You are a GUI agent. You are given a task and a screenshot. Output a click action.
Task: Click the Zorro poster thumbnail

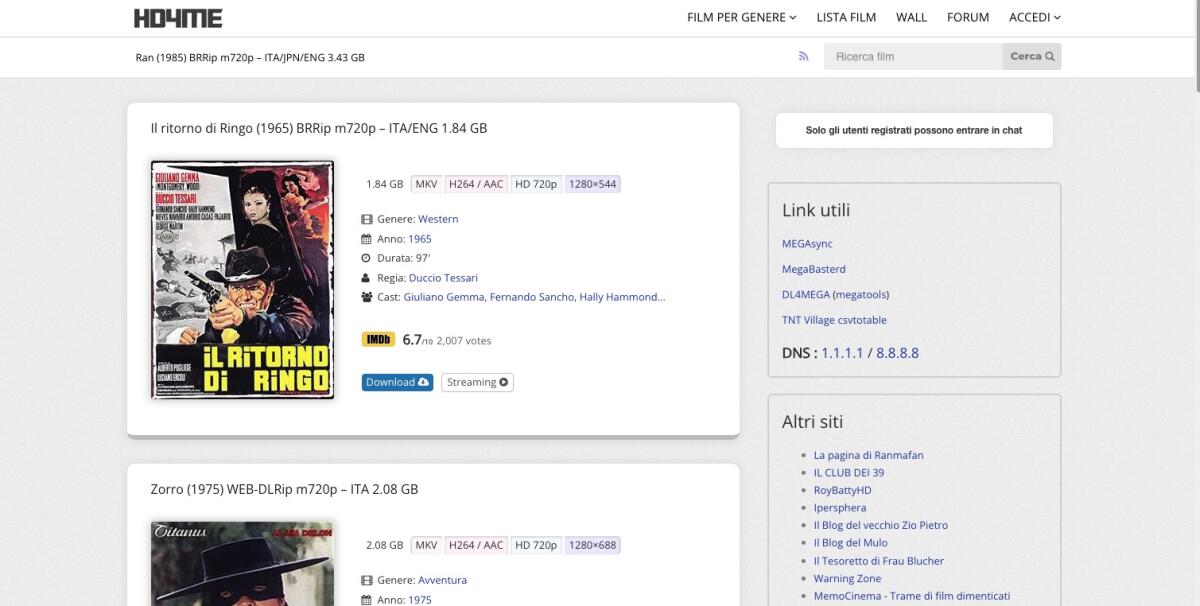pyautogui.click(x=242, y=564)
